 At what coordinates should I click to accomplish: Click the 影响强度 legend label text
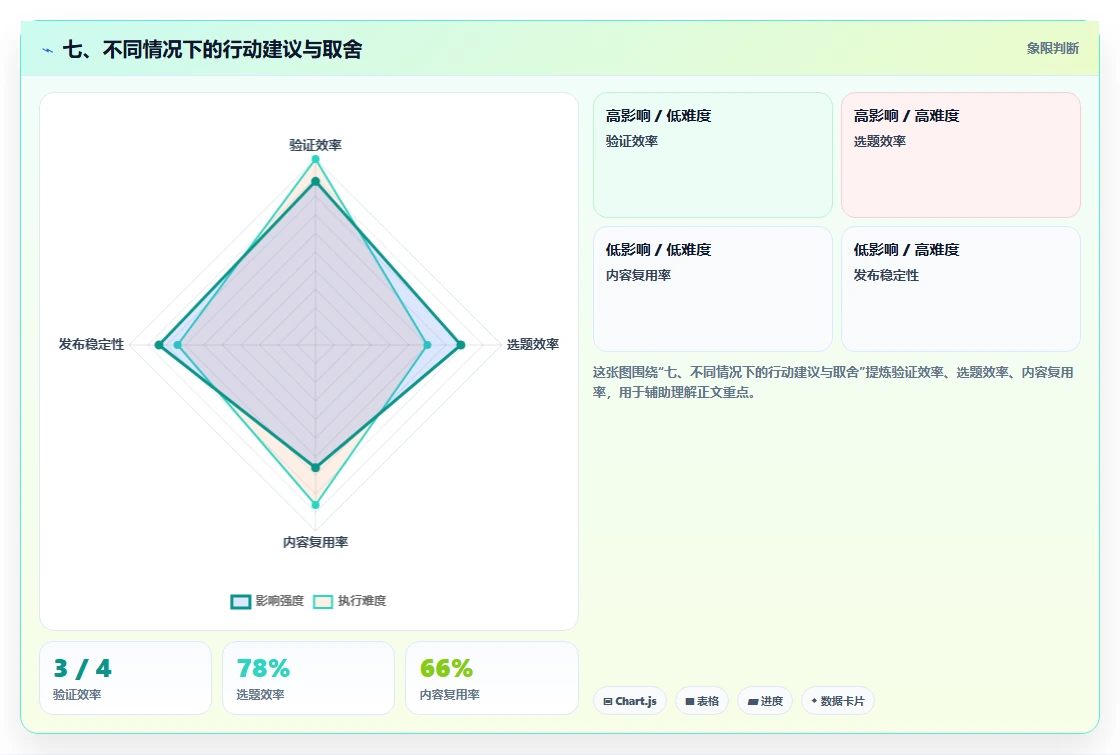pyautogui.click(x=280, y=601)
